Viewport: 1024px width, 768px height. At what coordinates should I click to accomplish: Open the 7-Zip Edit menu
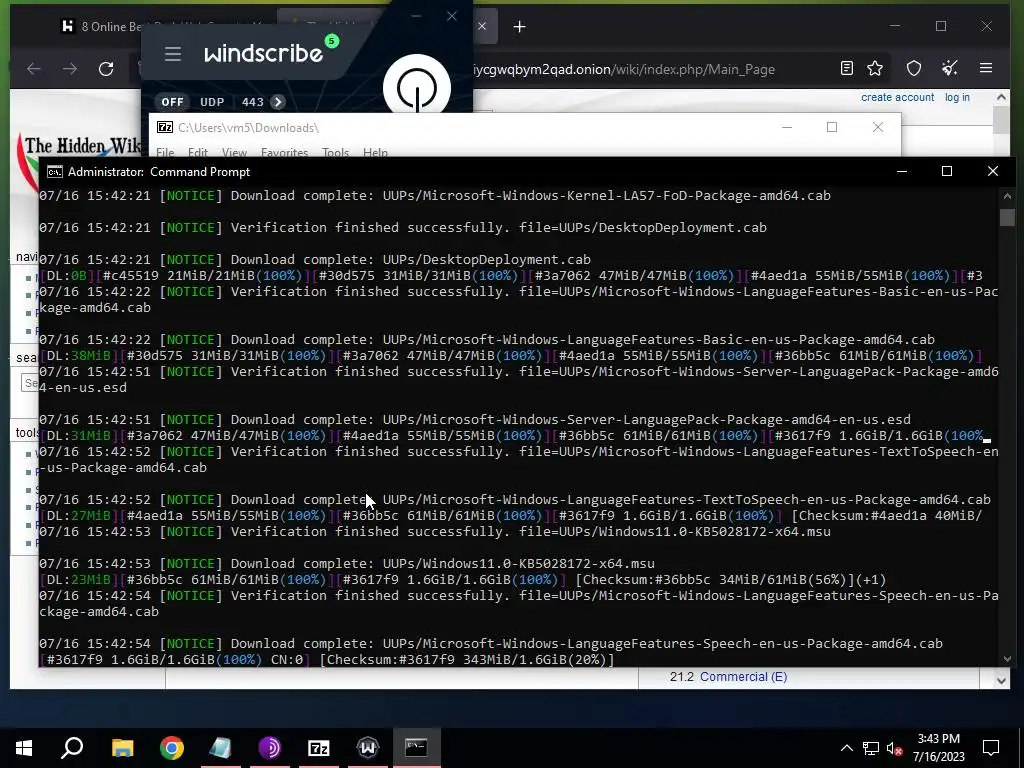coord(197,152)
